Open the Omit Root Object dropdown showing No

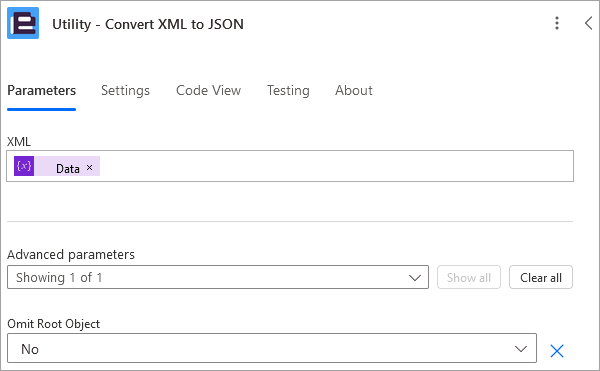point(272,348)
